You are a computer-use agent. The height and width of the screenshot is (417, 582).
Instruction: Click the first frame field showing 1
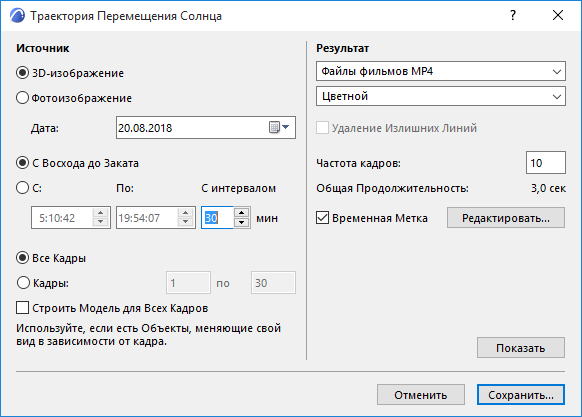coord(188,283)
